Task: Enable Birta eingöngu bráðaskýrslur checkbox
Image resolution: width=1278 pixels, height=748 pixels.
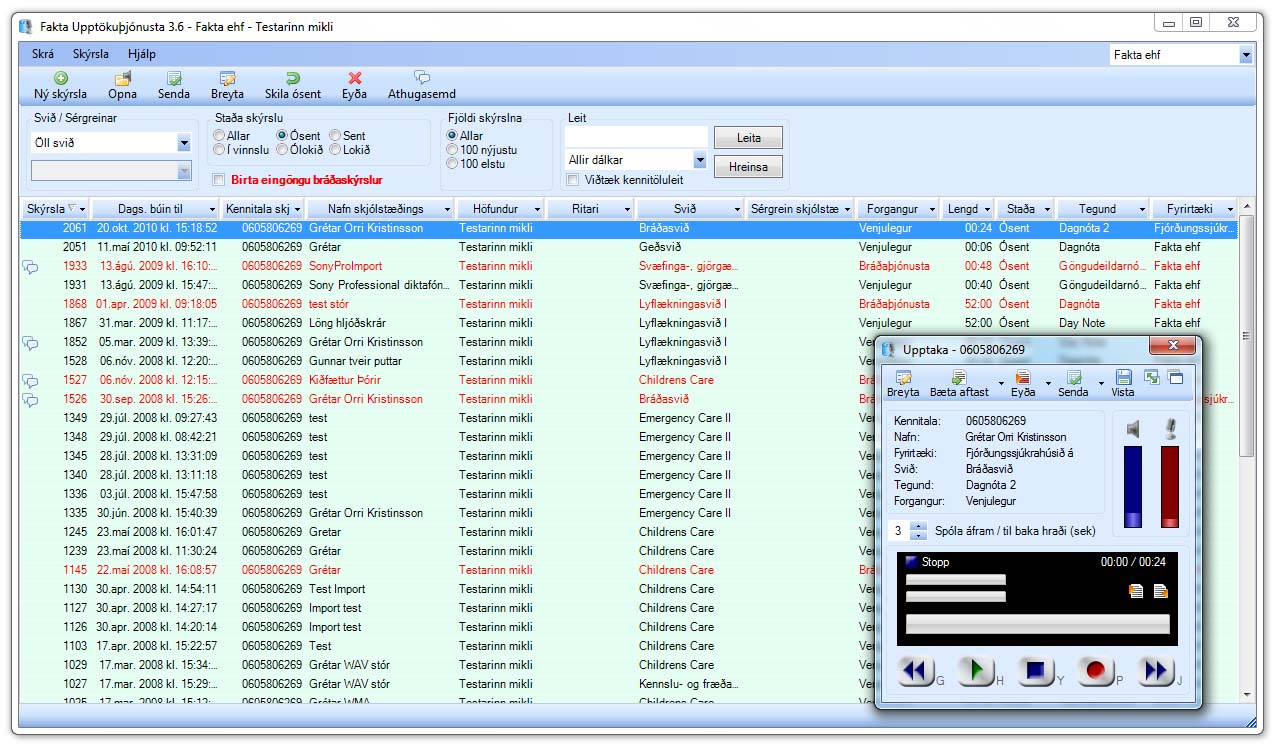Action: pos(219,180)
